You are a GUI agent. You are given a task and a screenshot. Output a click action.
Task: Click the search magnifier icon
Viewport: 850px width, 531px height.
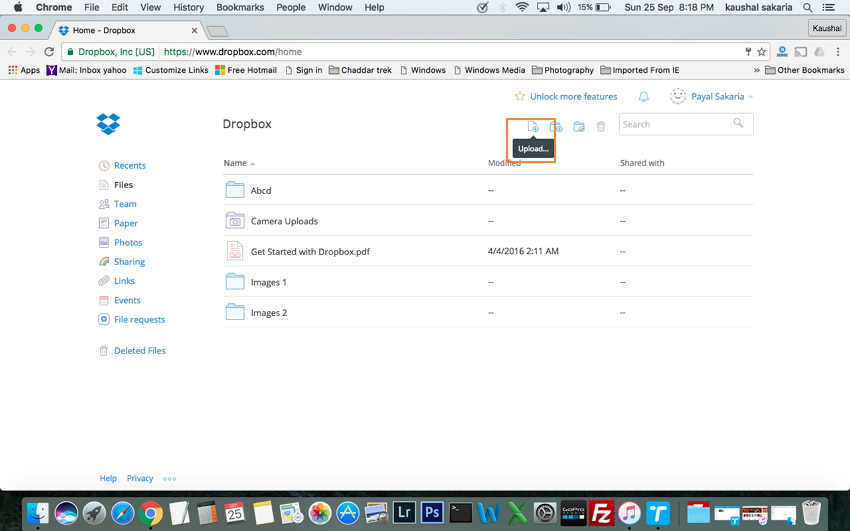(739, 124)
